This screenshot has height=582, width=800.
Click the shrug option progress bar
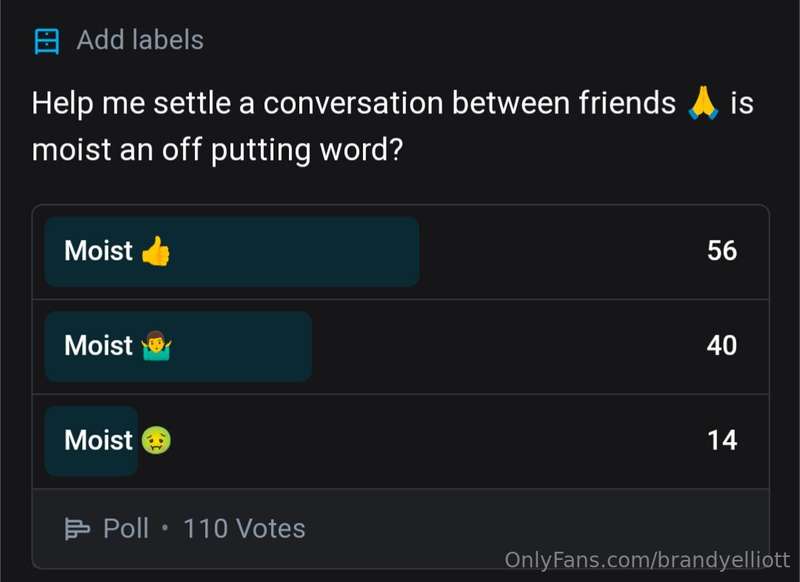coord(178,346)
